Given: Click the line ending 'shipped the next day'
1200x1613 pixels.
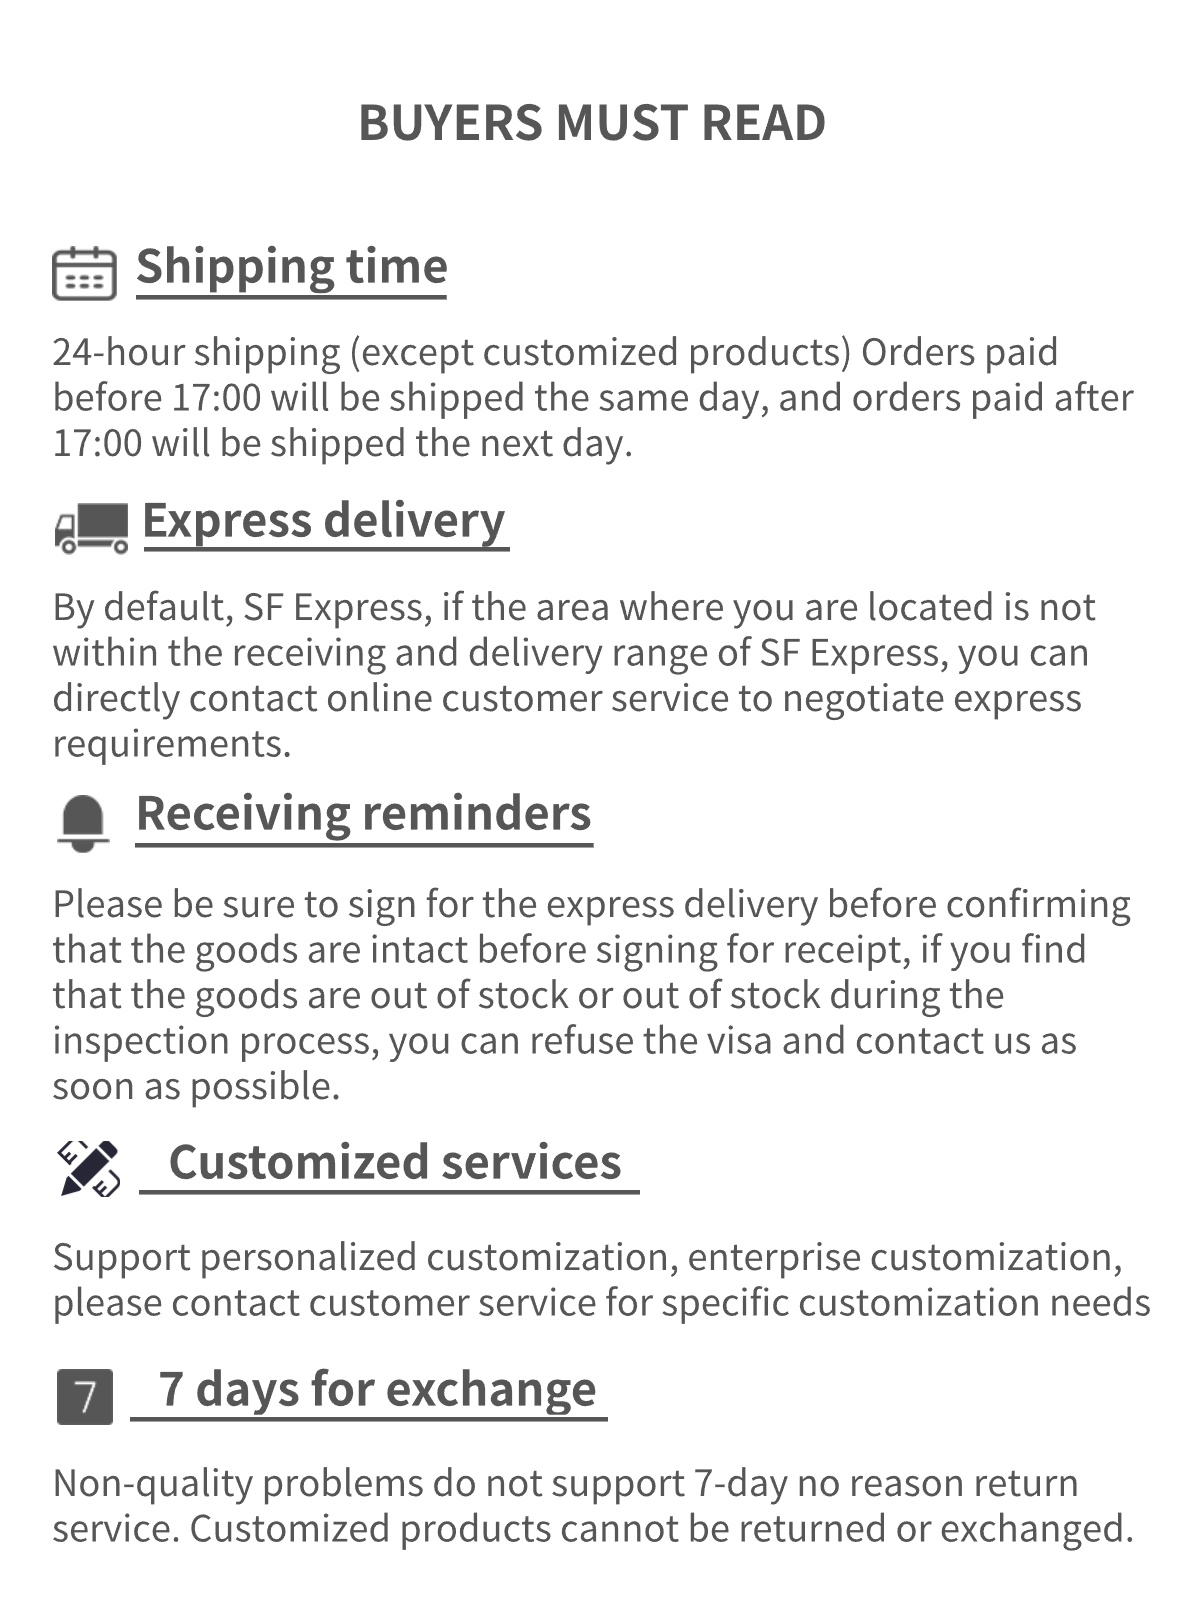Looking at the screenshot, I should (342, 443).
